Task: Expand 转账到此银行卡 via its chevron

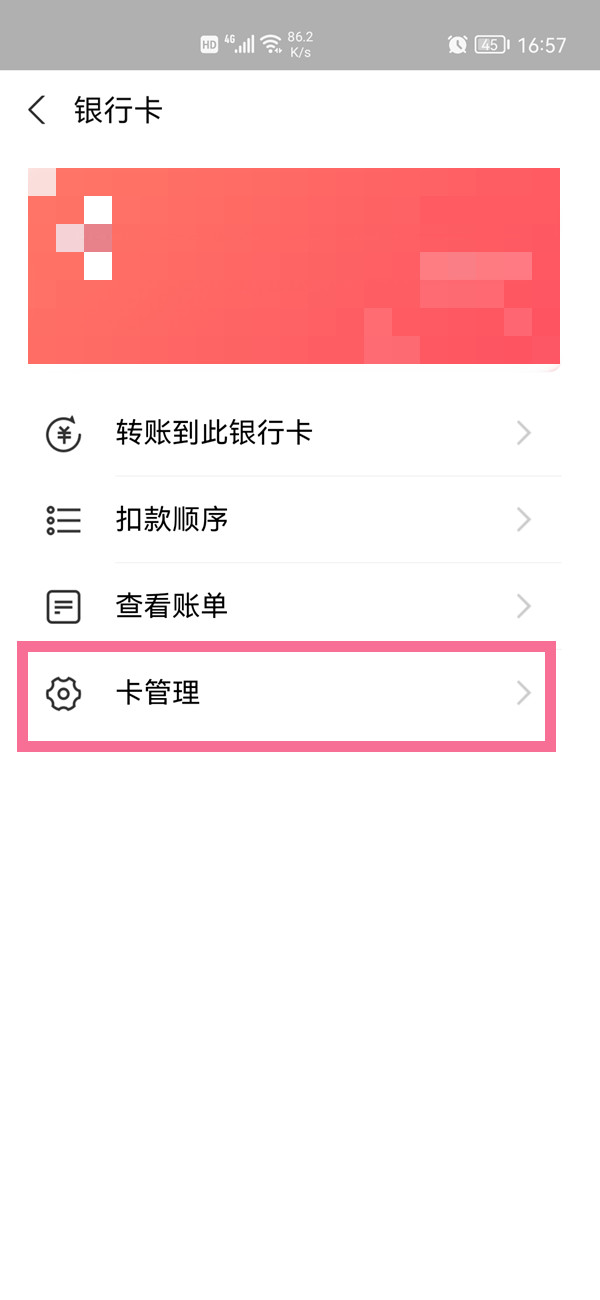Action: click(523, 434)
